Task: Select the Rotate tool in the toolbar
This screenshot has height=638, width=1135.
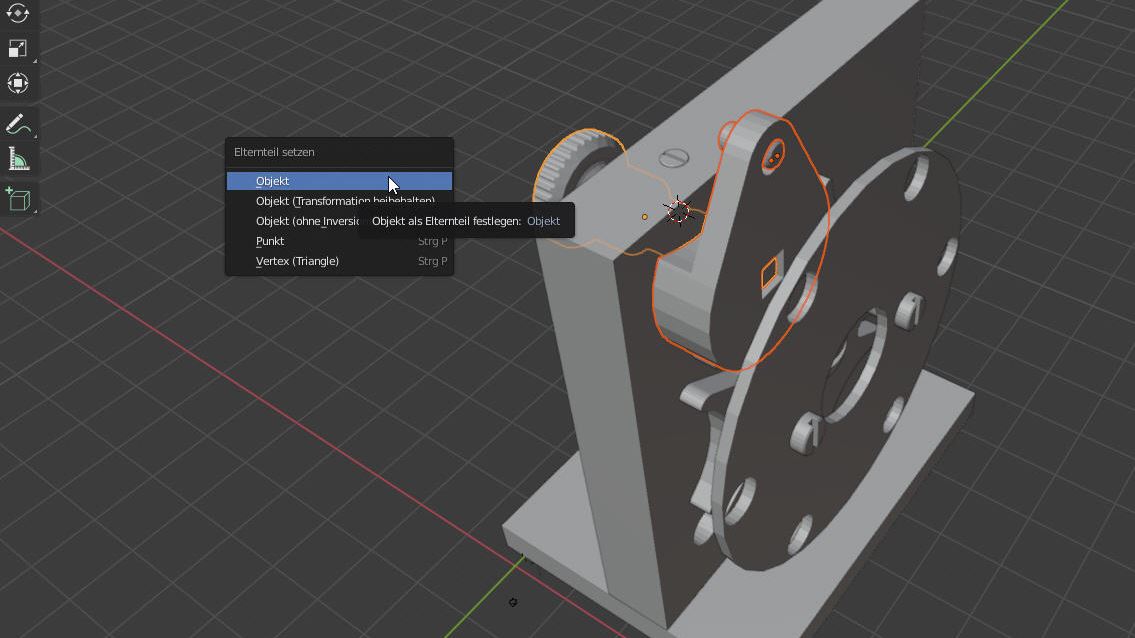Action: click(x=17, y=12)
